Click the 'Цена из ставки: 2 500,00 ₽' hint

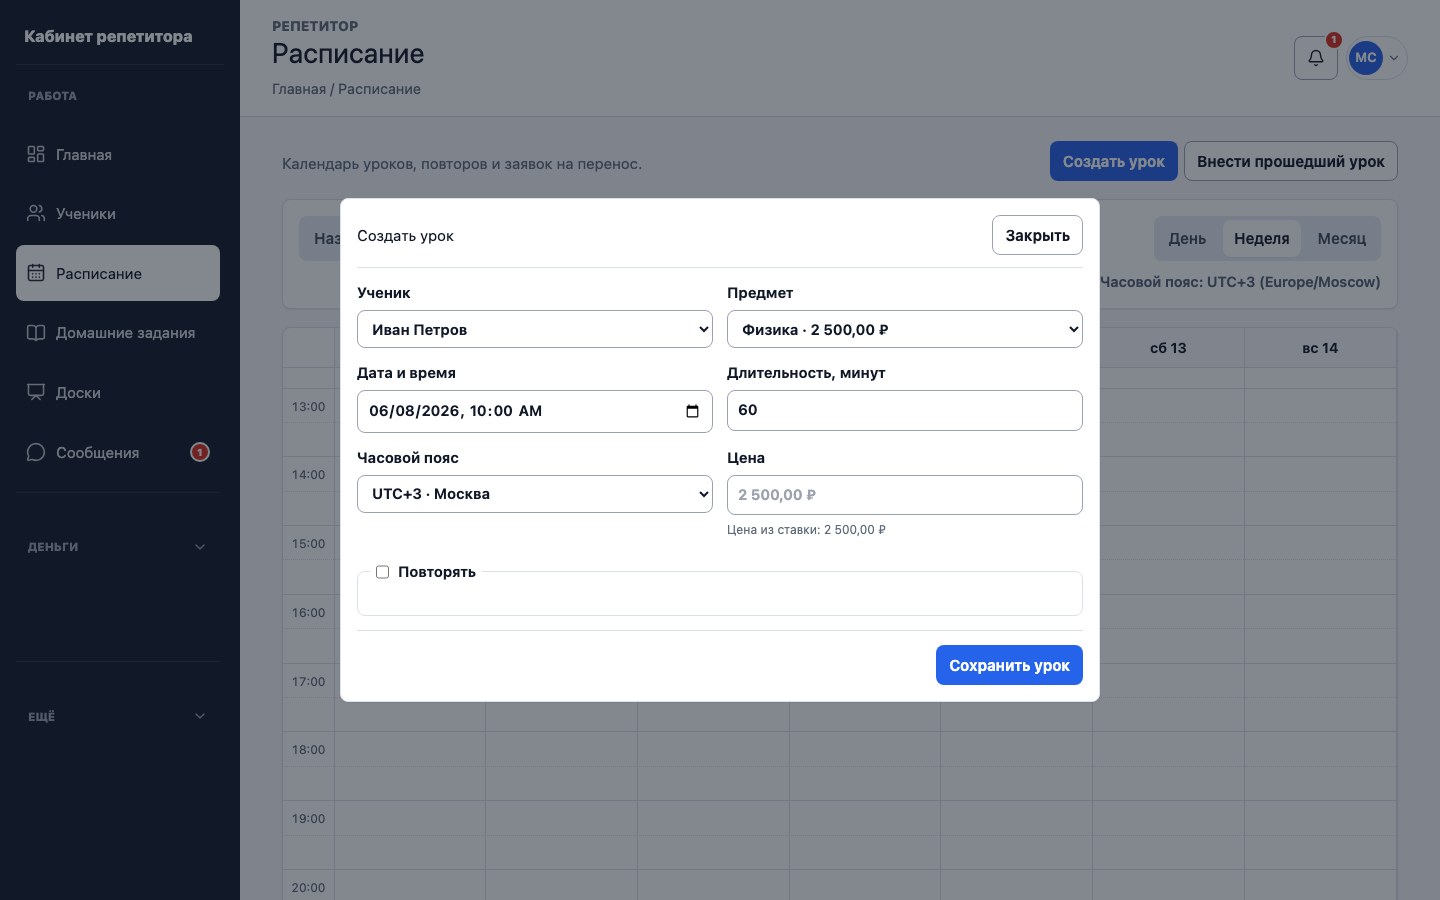click(x=806, y=530)
